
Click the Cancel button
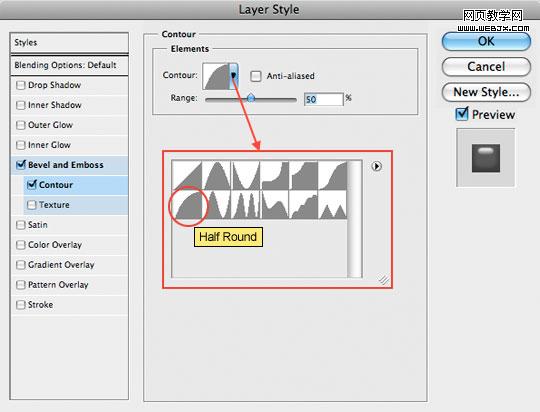tap(486, 66)
